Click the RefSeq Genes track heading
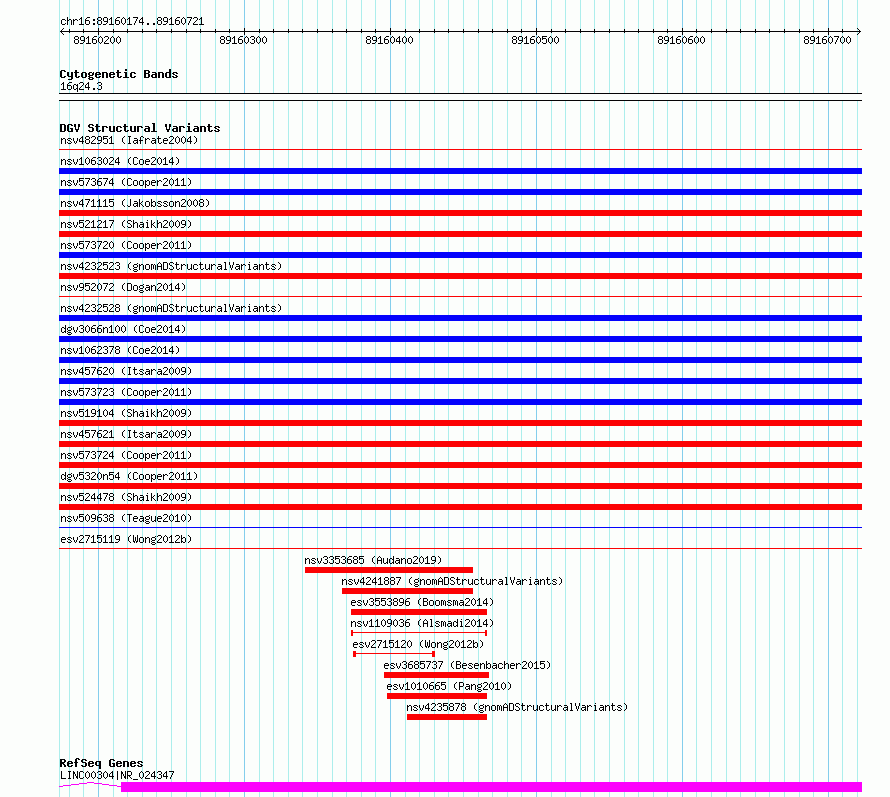890x797 pixels. pos(101,763)
